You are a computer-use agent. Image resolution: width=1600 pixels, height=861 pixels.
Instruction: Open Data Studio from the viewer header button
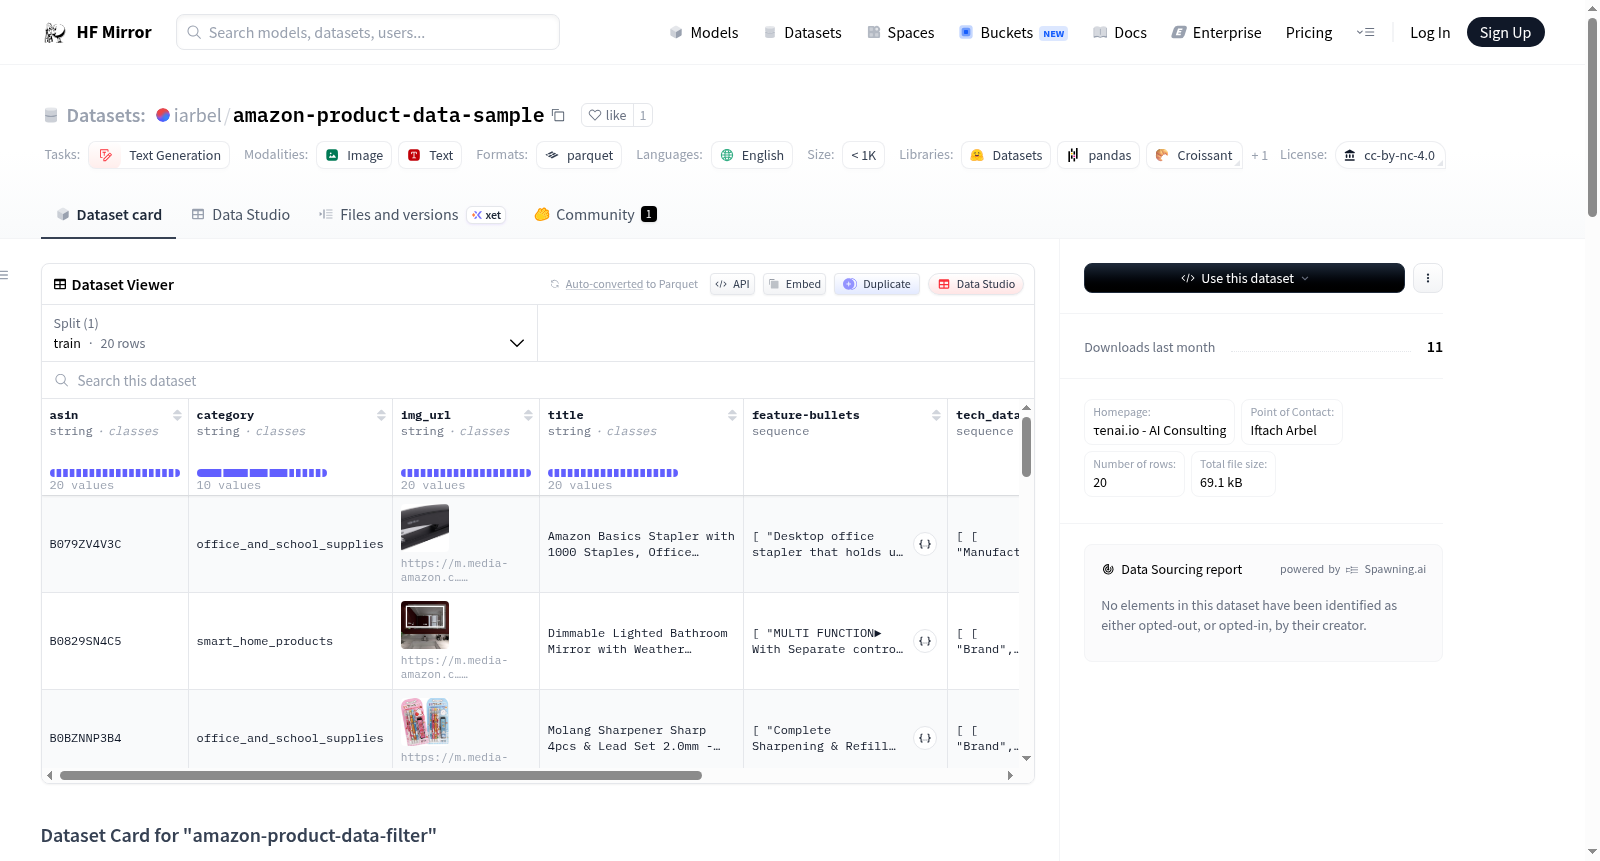click(x=976, y=284)
